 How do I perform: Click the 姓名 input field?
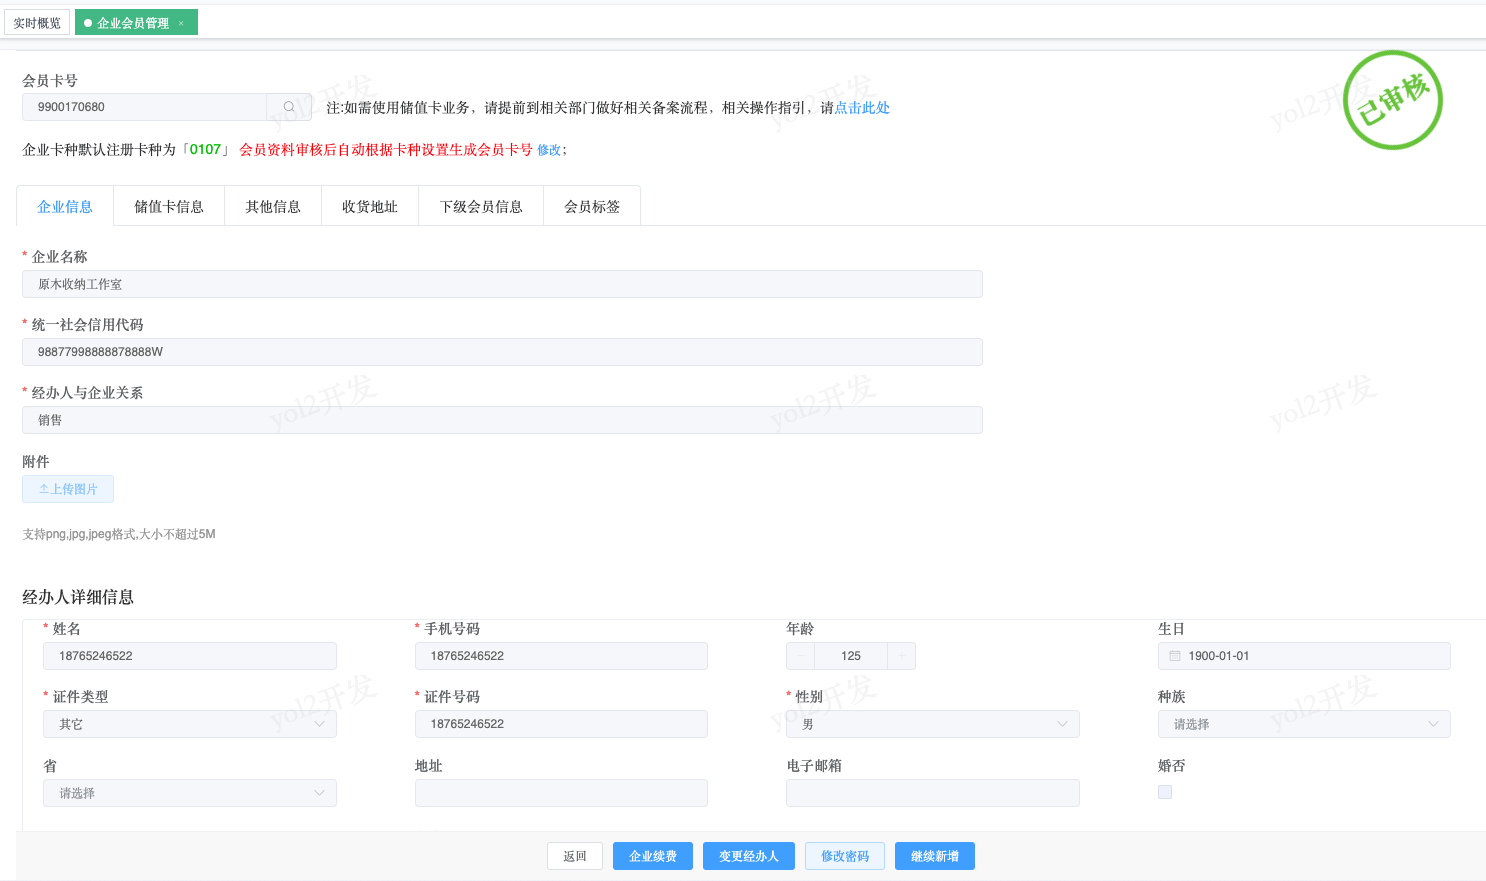[x=190, y=656]
